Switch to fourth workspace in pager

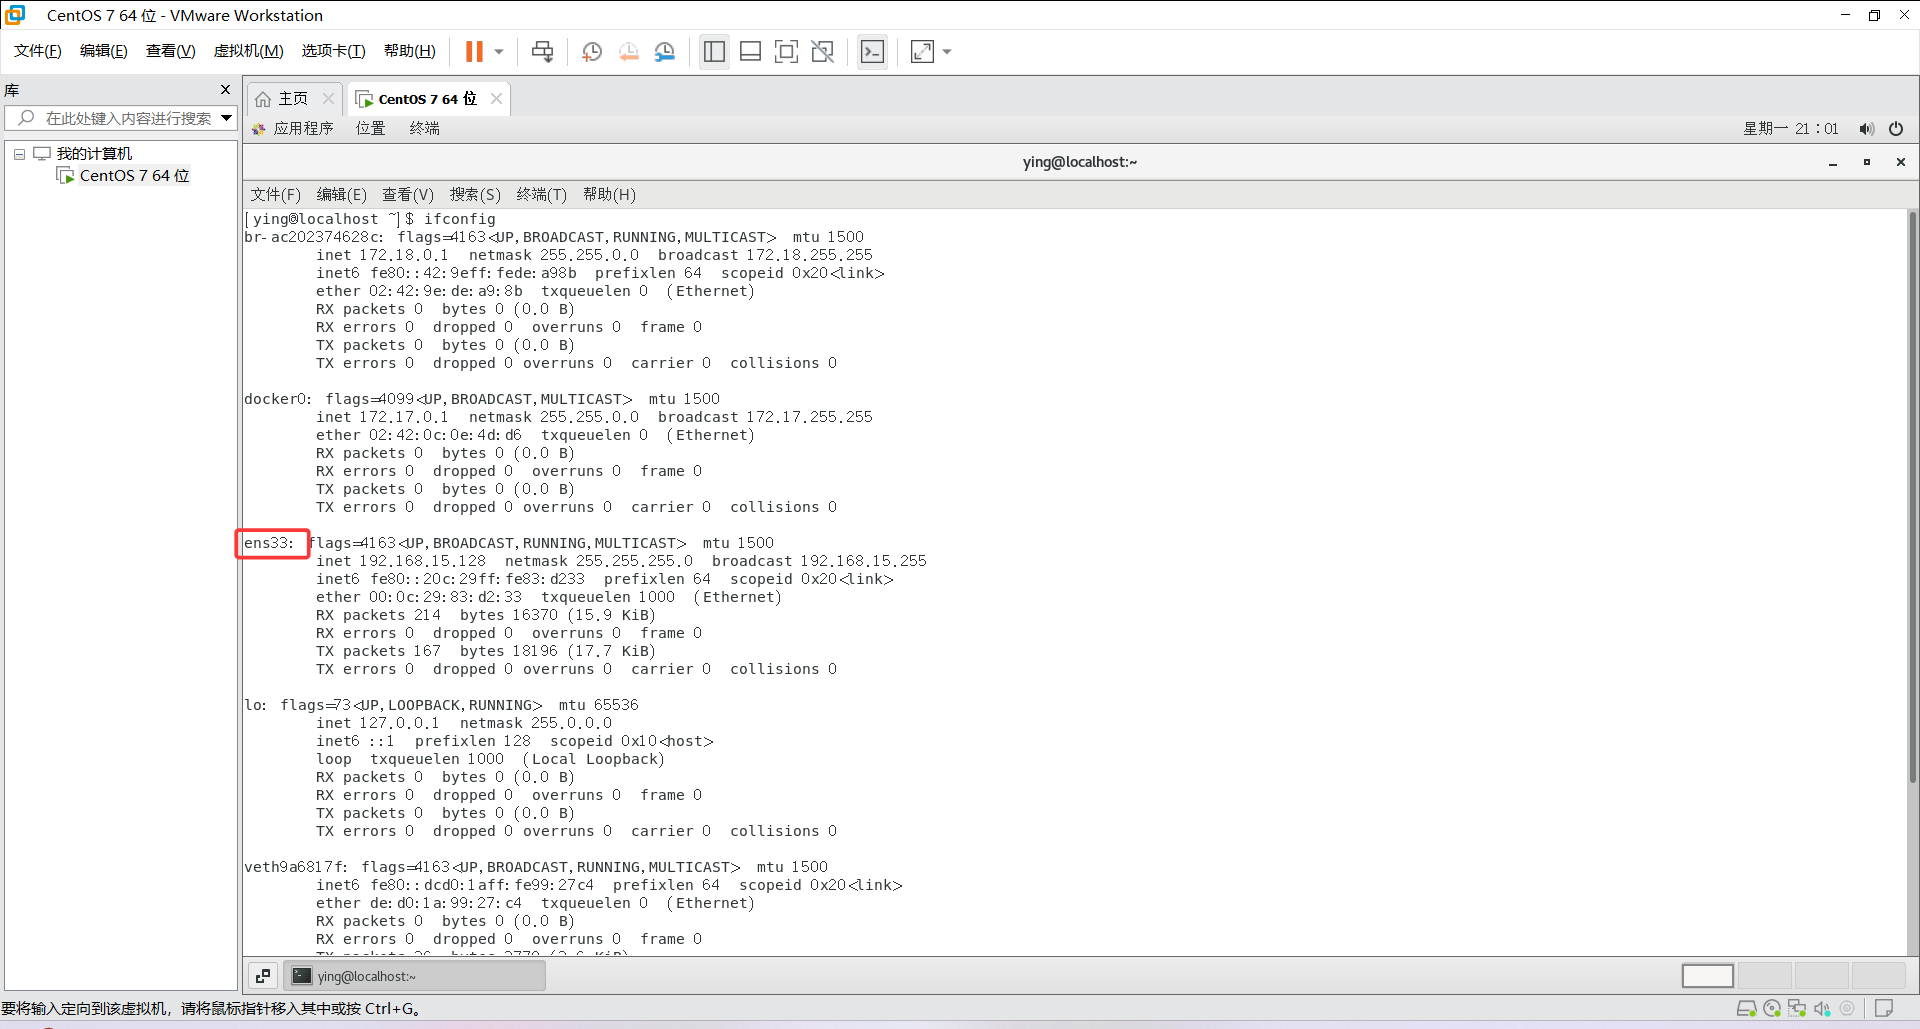pos(1878,976)
